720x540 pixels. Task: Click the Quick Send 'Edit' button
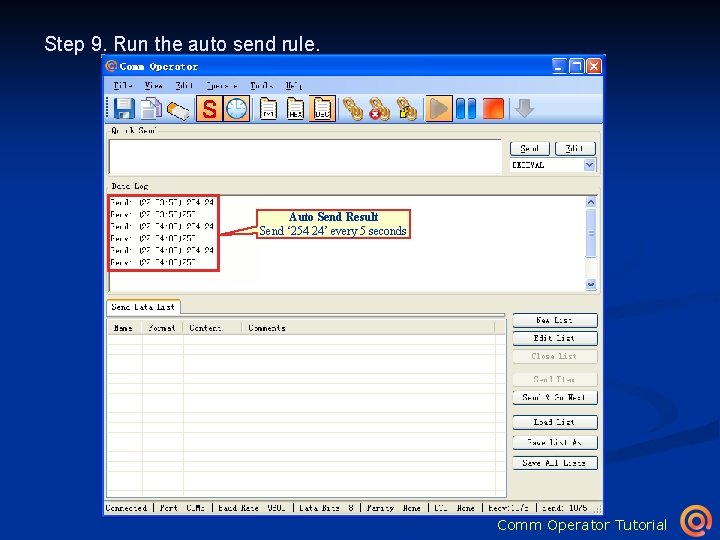[x=575, y=148]
